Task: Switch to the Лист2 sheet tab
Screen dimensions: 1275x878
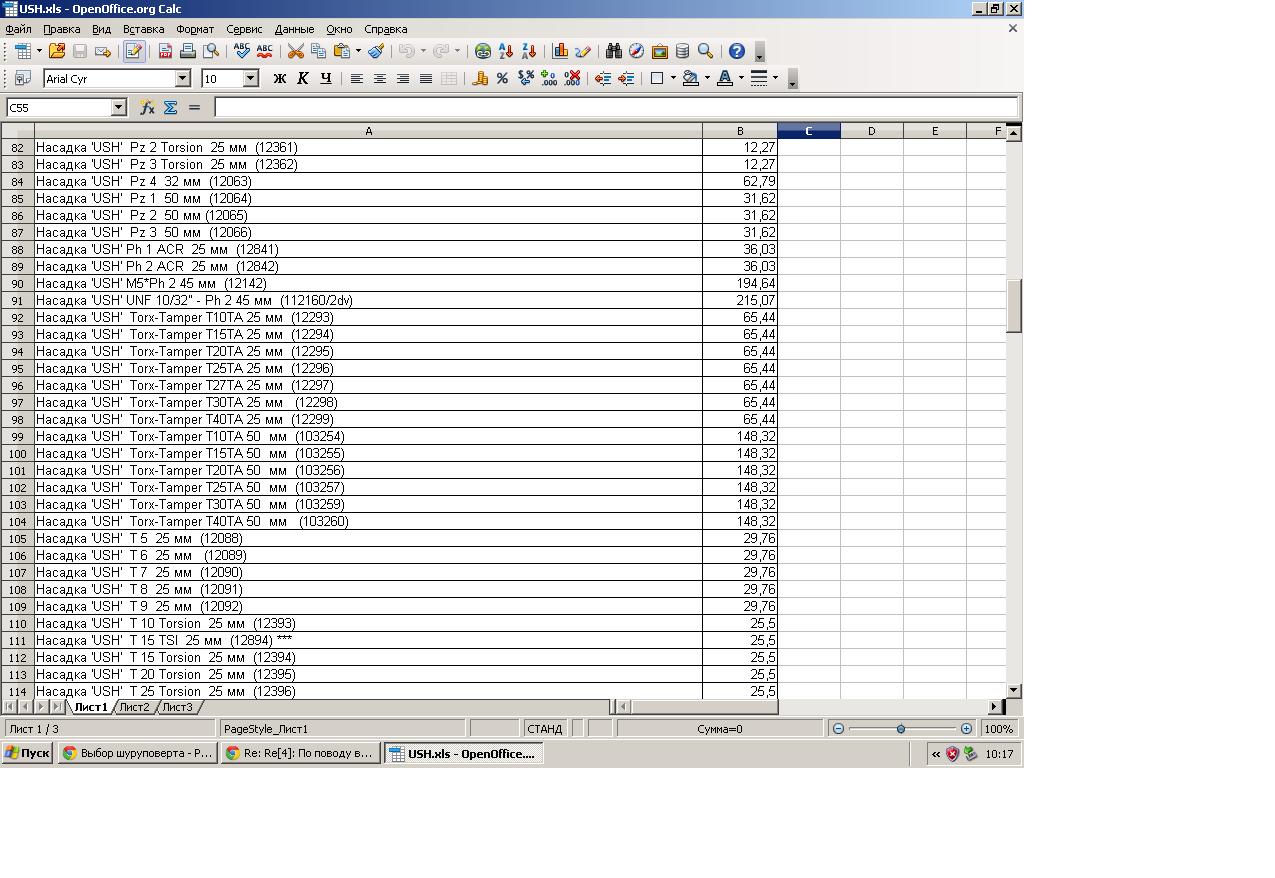Action: [x=134, y=707]
